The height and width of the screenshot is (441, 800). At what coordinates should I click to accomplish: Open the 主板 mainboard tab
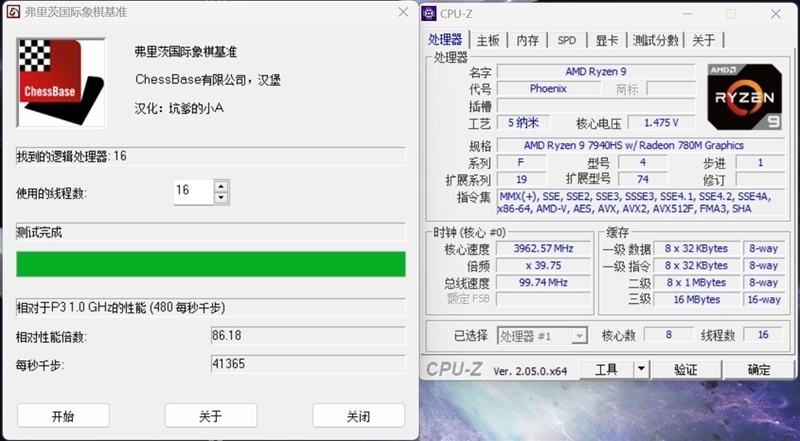488,40
